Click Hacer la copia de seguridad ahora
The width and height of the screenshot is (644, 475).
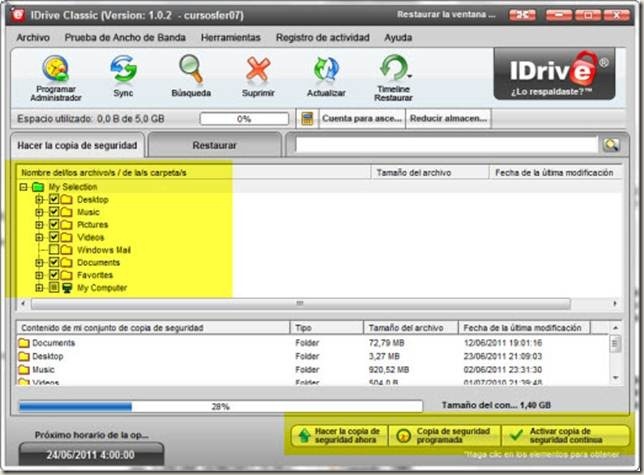coord(340,436)
